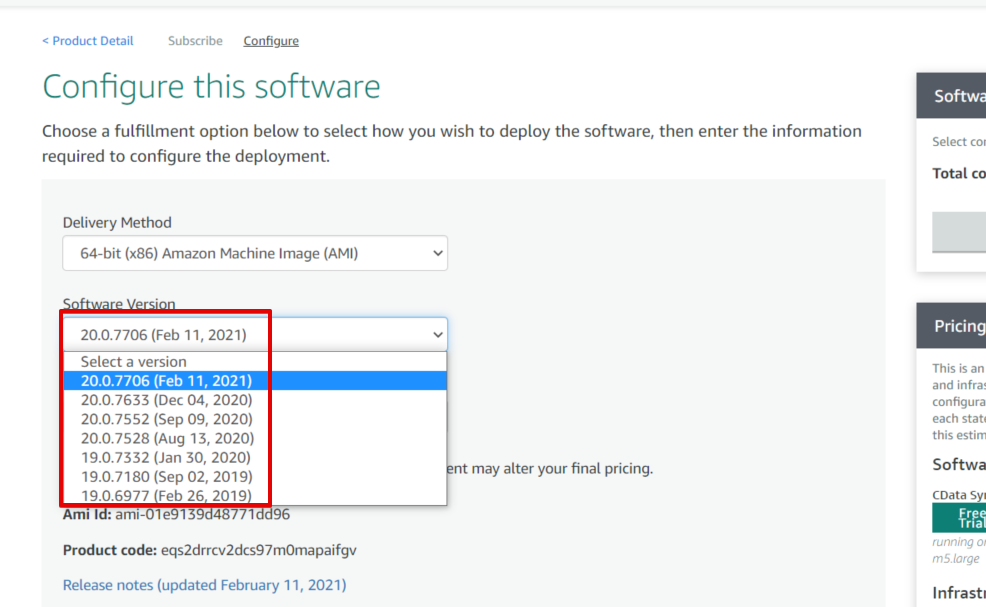
Task: Expand the Delivery Method dropdown arrow
Action: coord(438,253)
